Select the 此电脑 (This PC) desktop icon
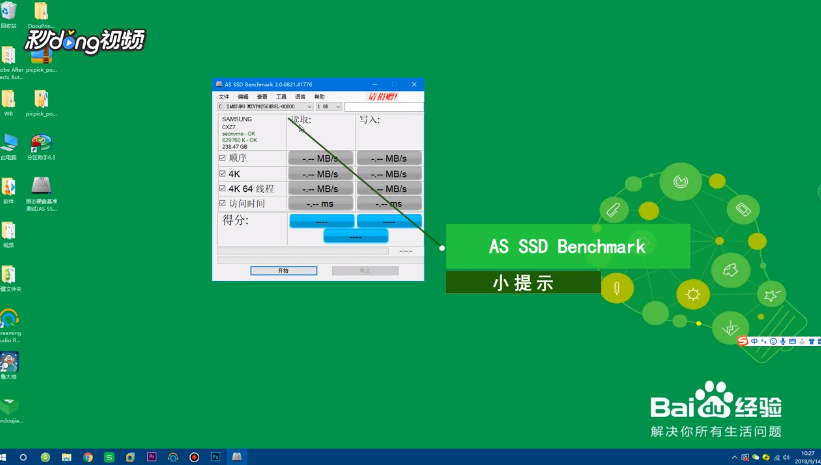 8,147
